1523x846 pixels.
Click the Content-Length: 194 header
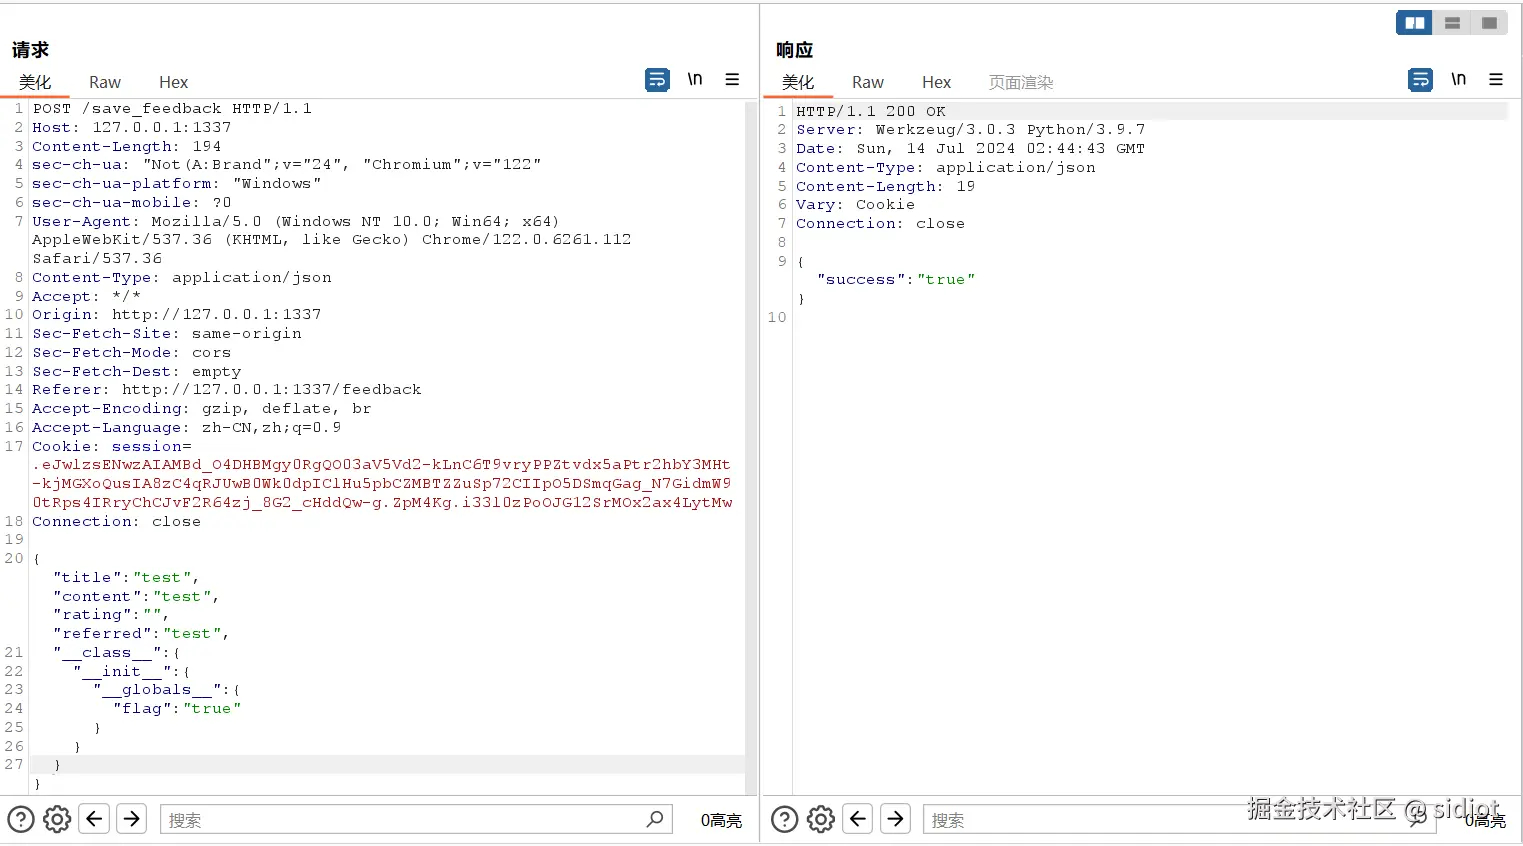coord(127,146)
